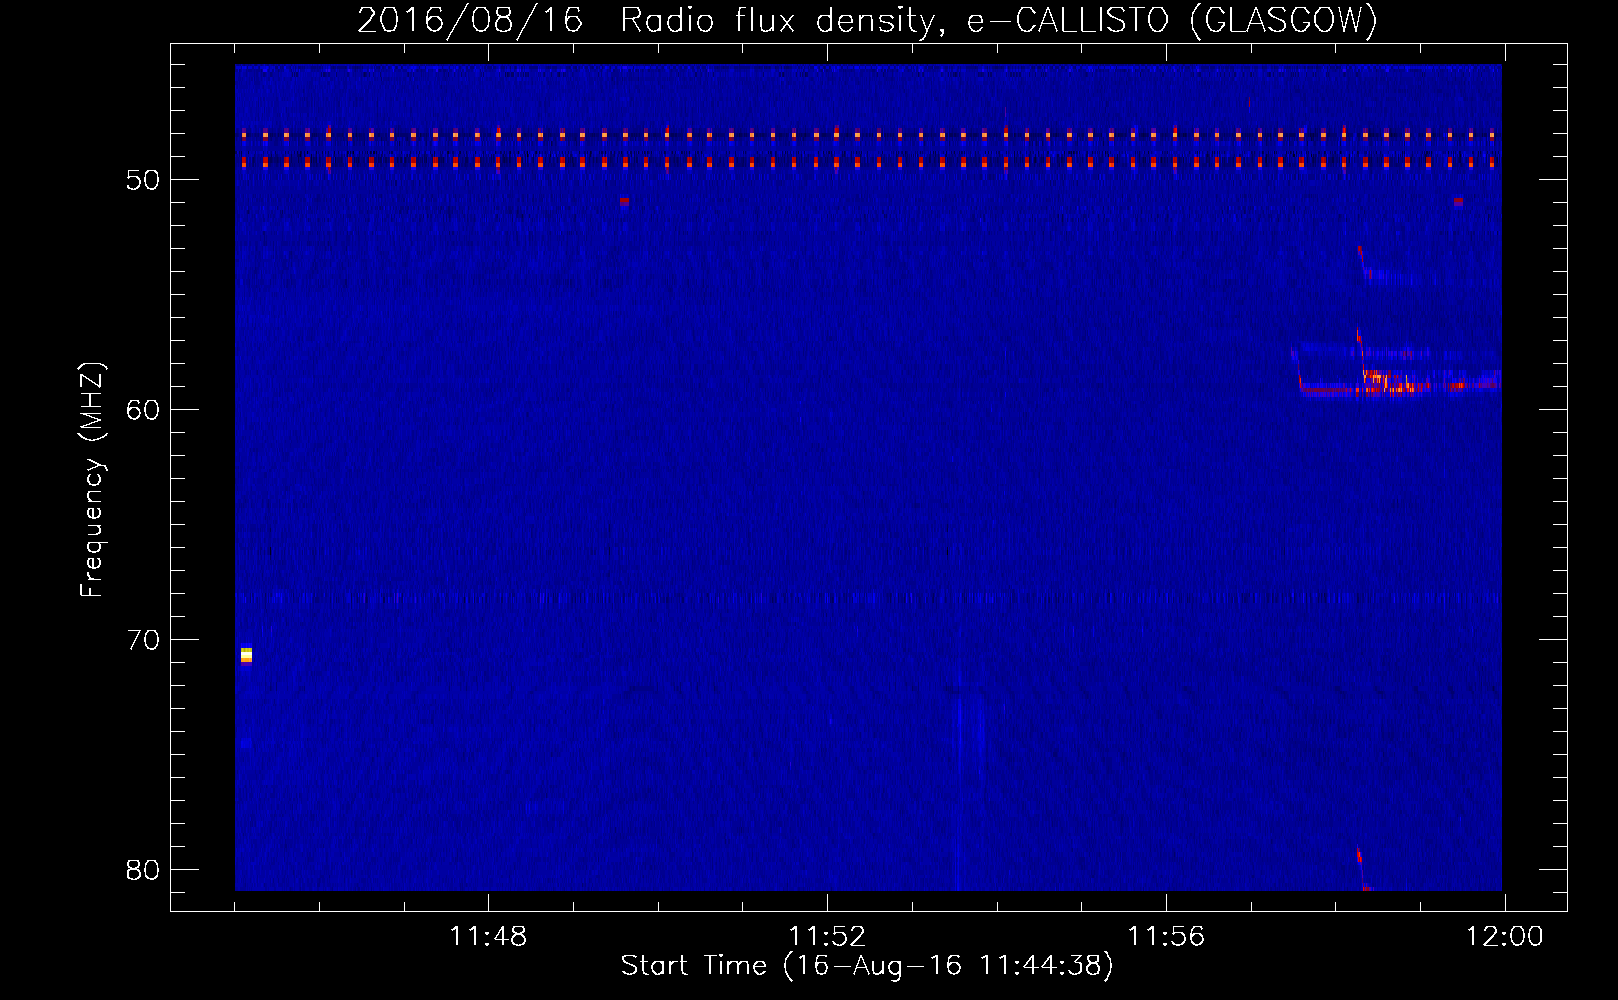Click the "70" frequency tick label
This screenshot has height=1000, width=1618.
143,640
